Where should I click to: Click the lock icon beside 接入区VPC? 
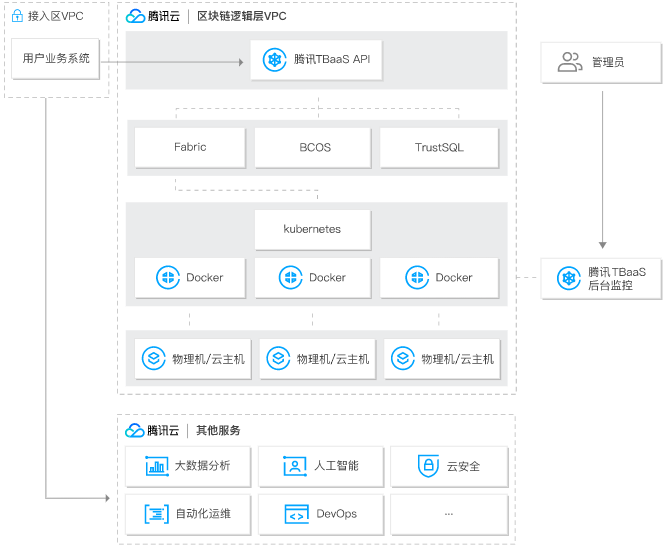pos(17,16)
